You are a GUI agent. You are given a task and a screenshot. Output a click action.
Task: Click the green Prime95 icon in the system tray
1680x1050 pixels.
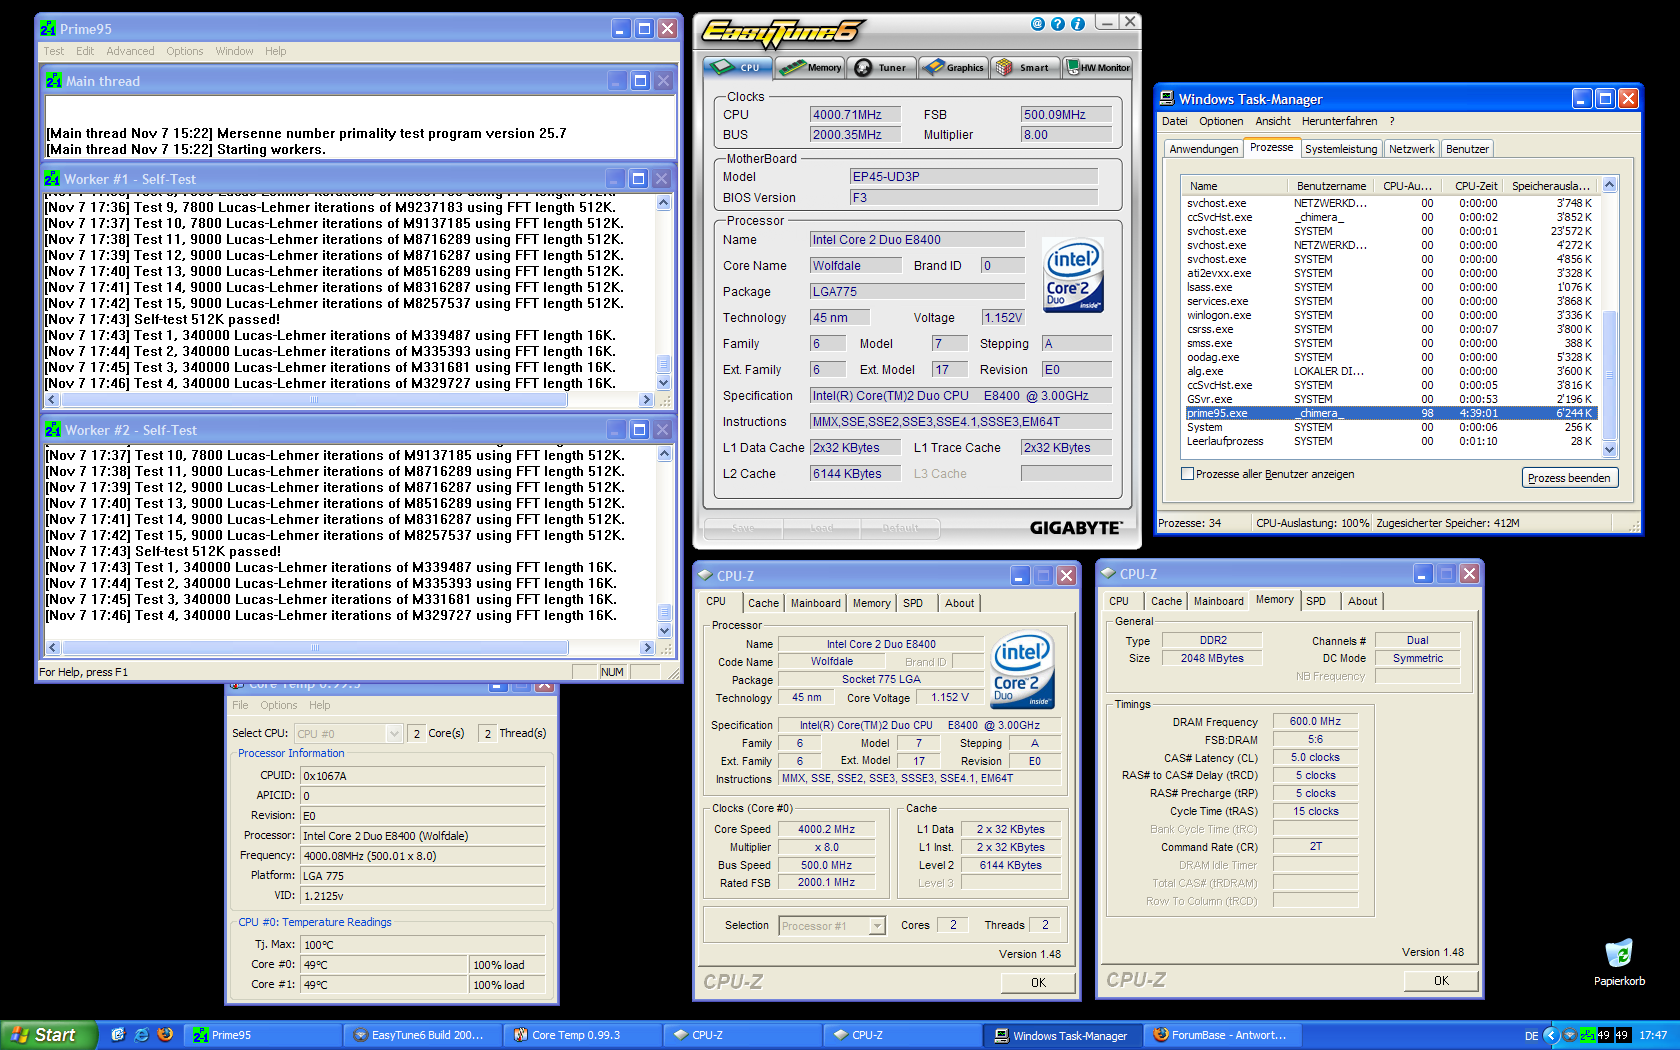tap(1587, 1035)
